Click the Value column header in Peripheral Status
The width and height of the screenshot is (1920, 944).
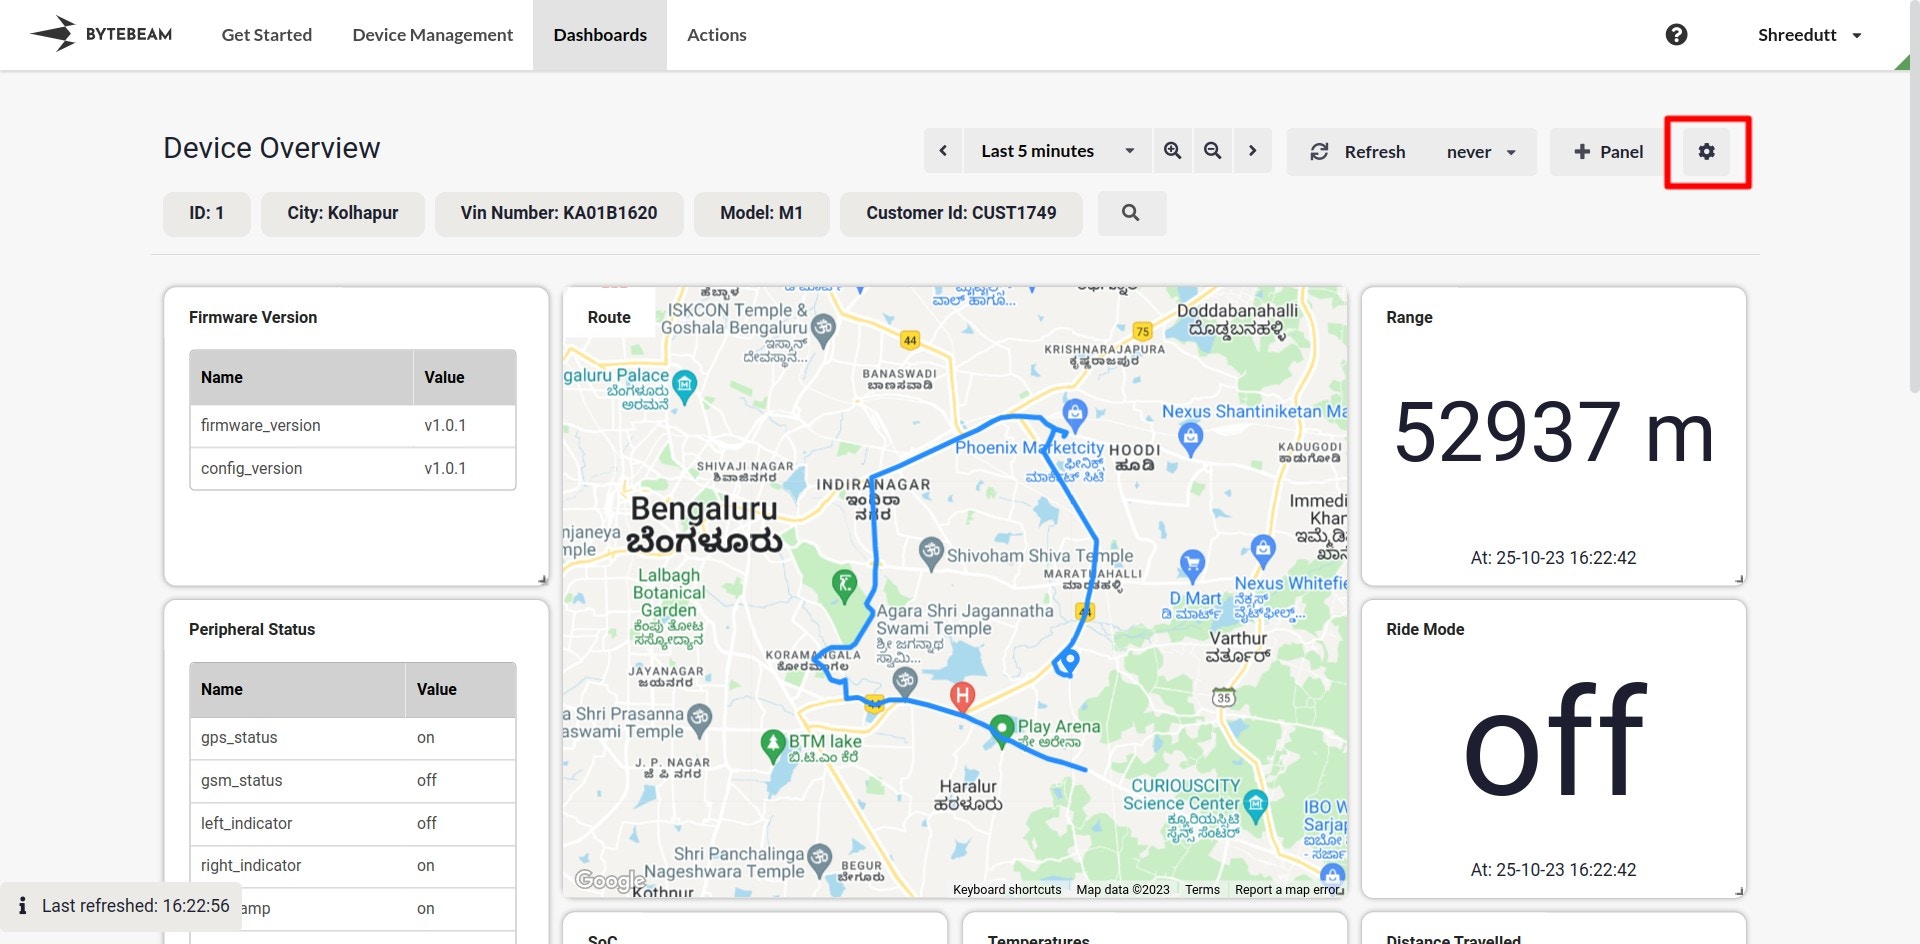pos(461,689)
